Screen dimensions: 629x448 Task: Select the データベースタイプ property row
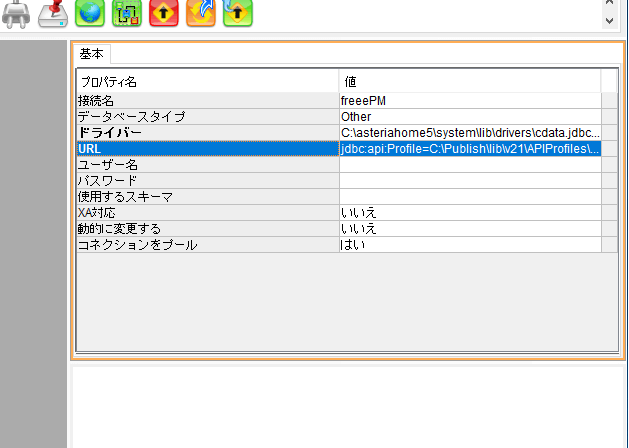pyautogui.click(x=208, y=117)
